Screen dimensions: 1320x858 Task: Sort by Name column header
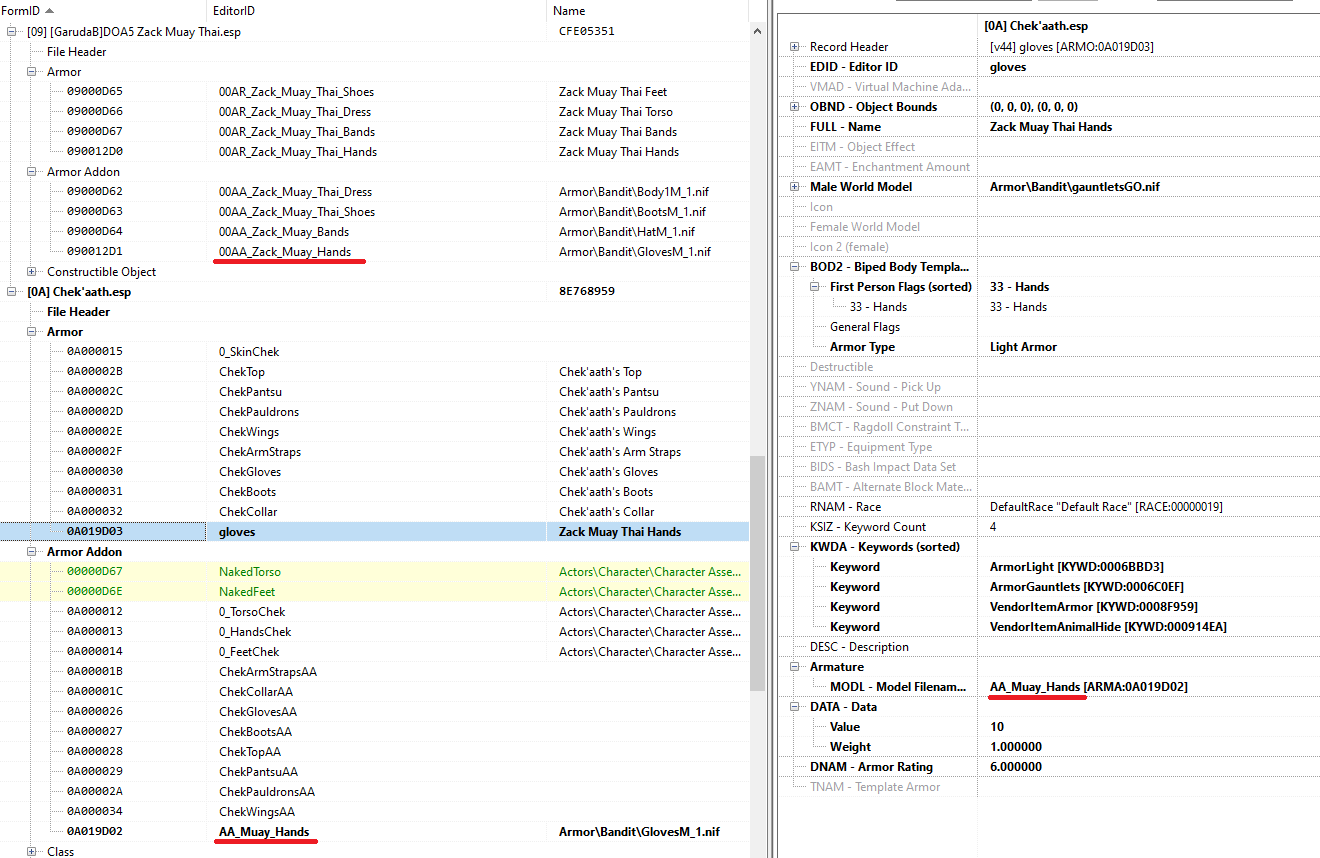click(647, 10)
